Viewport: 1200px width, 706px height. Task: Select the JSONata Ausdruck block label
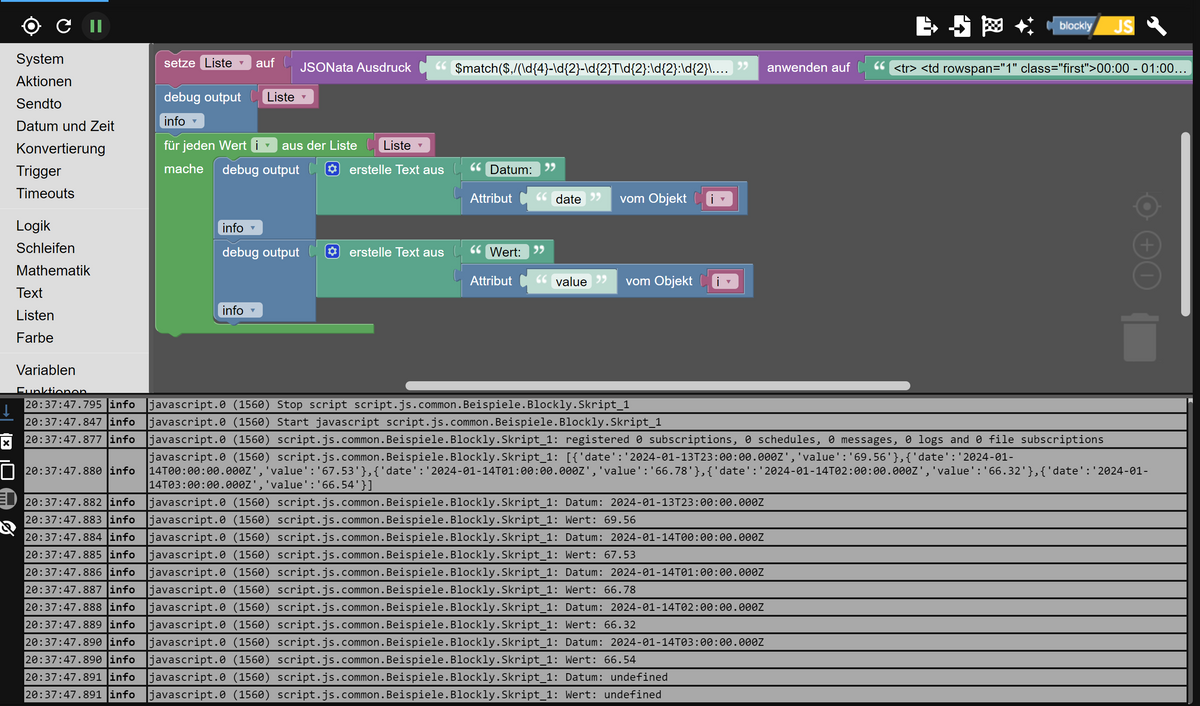coord(355,68)
